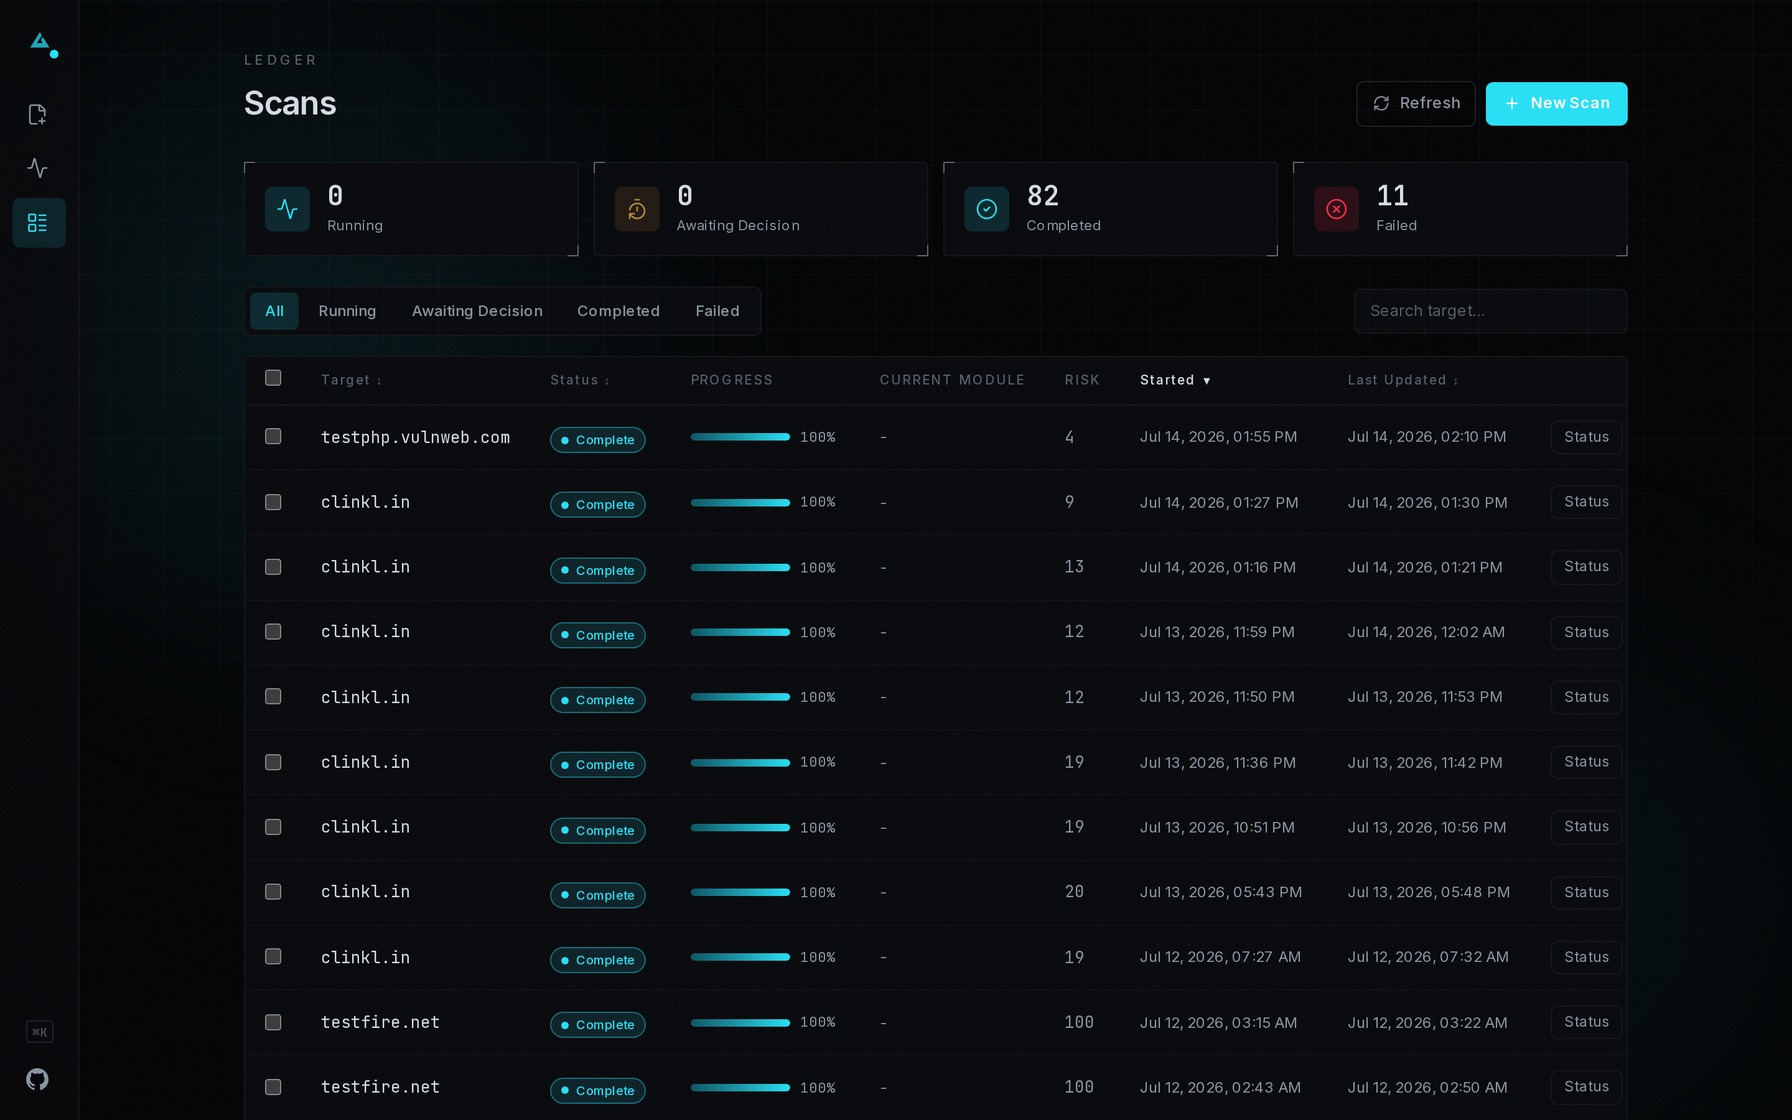
Task: Switch to Awaiting Decision filter tab
Action: [477, 311]
